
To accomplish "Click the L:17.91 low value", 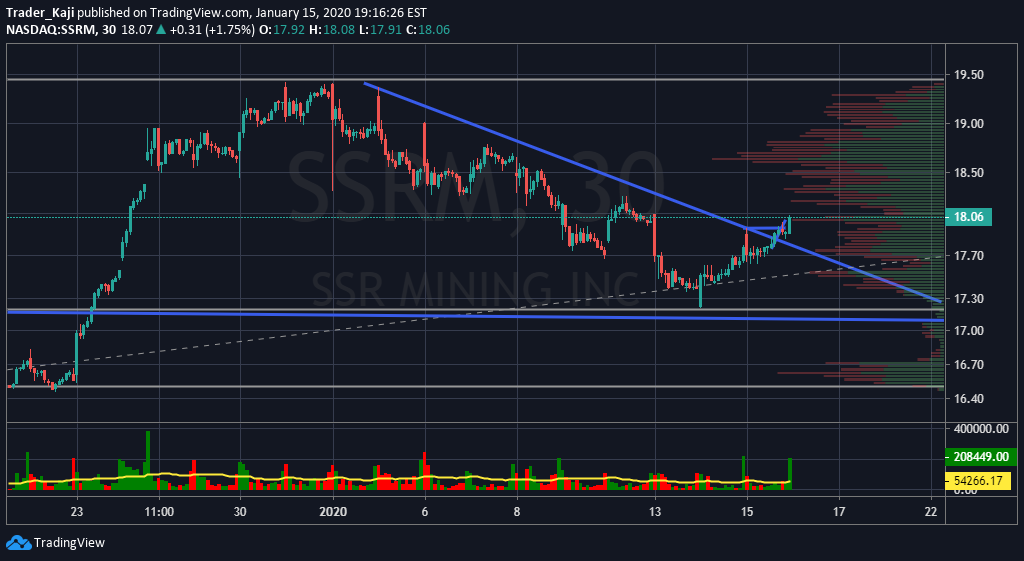I will 379,30.
